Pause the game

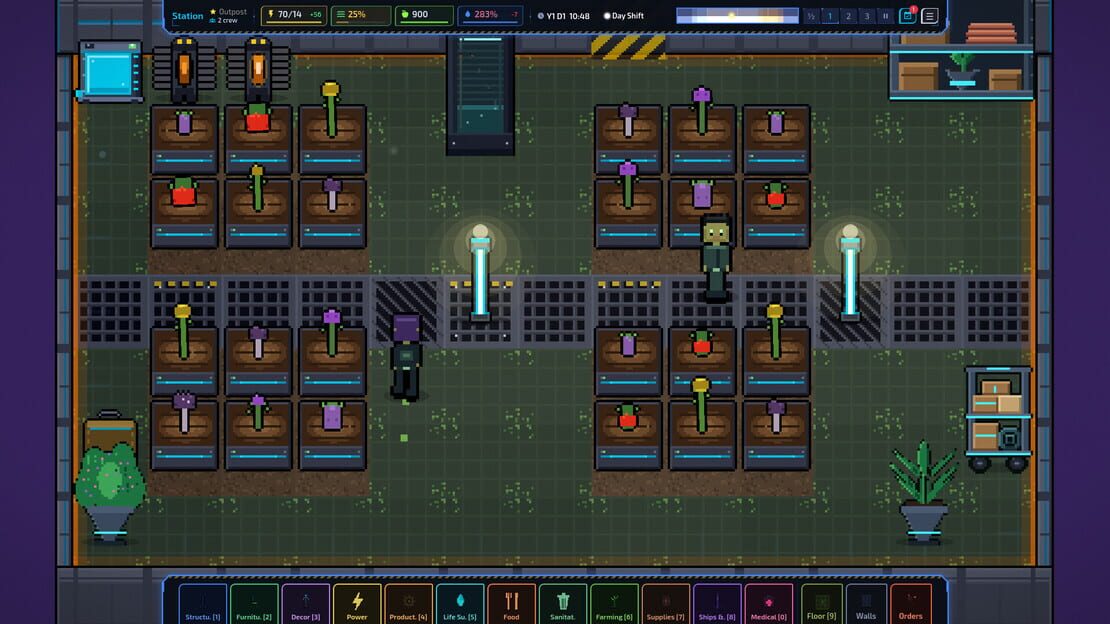(x=885, y=16)
